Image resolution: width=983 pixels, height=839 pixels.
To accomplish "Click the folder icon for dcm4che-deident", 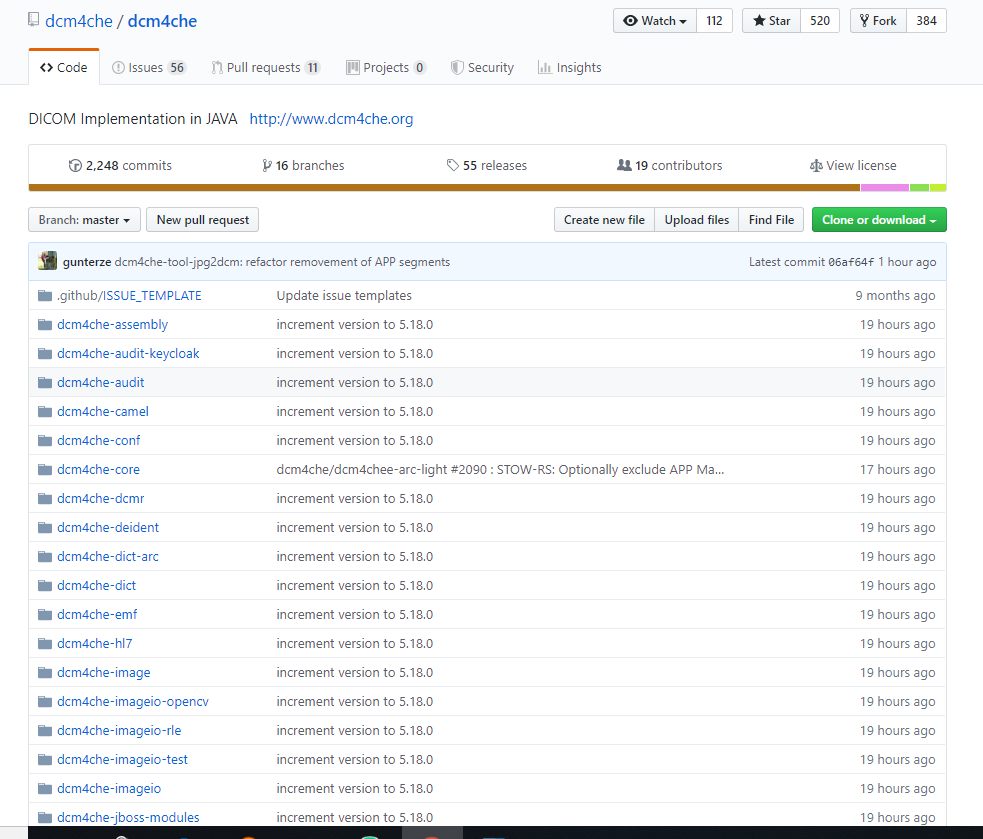I will (45, 527).
